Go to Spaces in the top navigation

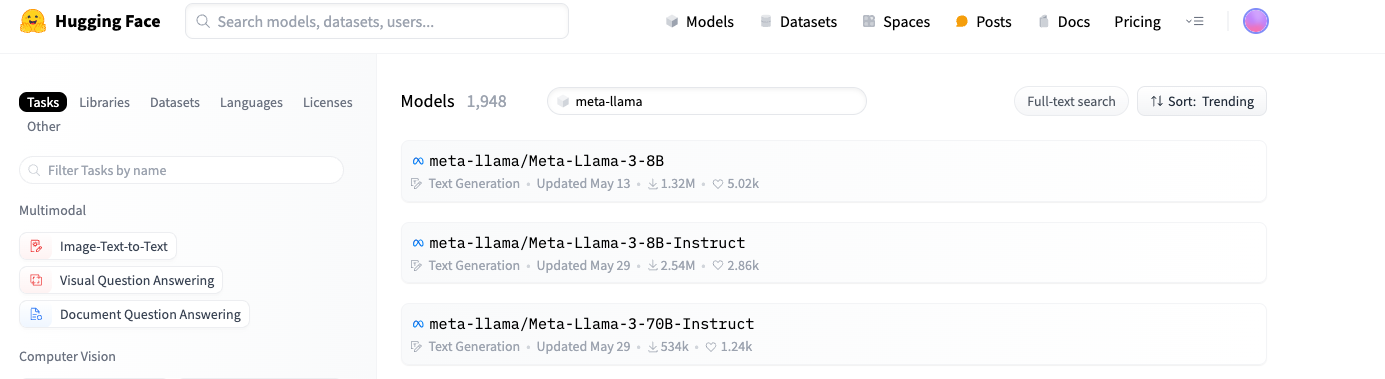pyautogui.click(x=896, y=21)
